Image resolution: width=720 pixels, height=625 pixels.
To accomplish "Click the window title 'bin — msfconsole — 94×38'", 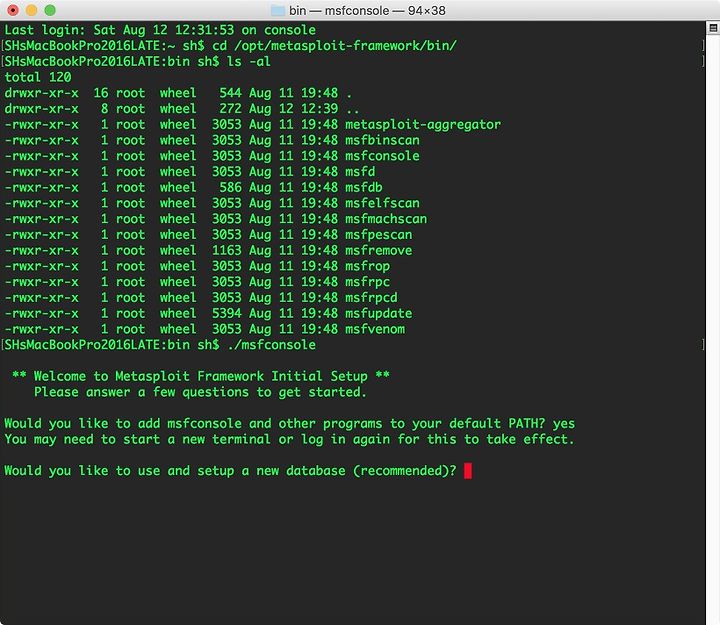I will (367, 10).
